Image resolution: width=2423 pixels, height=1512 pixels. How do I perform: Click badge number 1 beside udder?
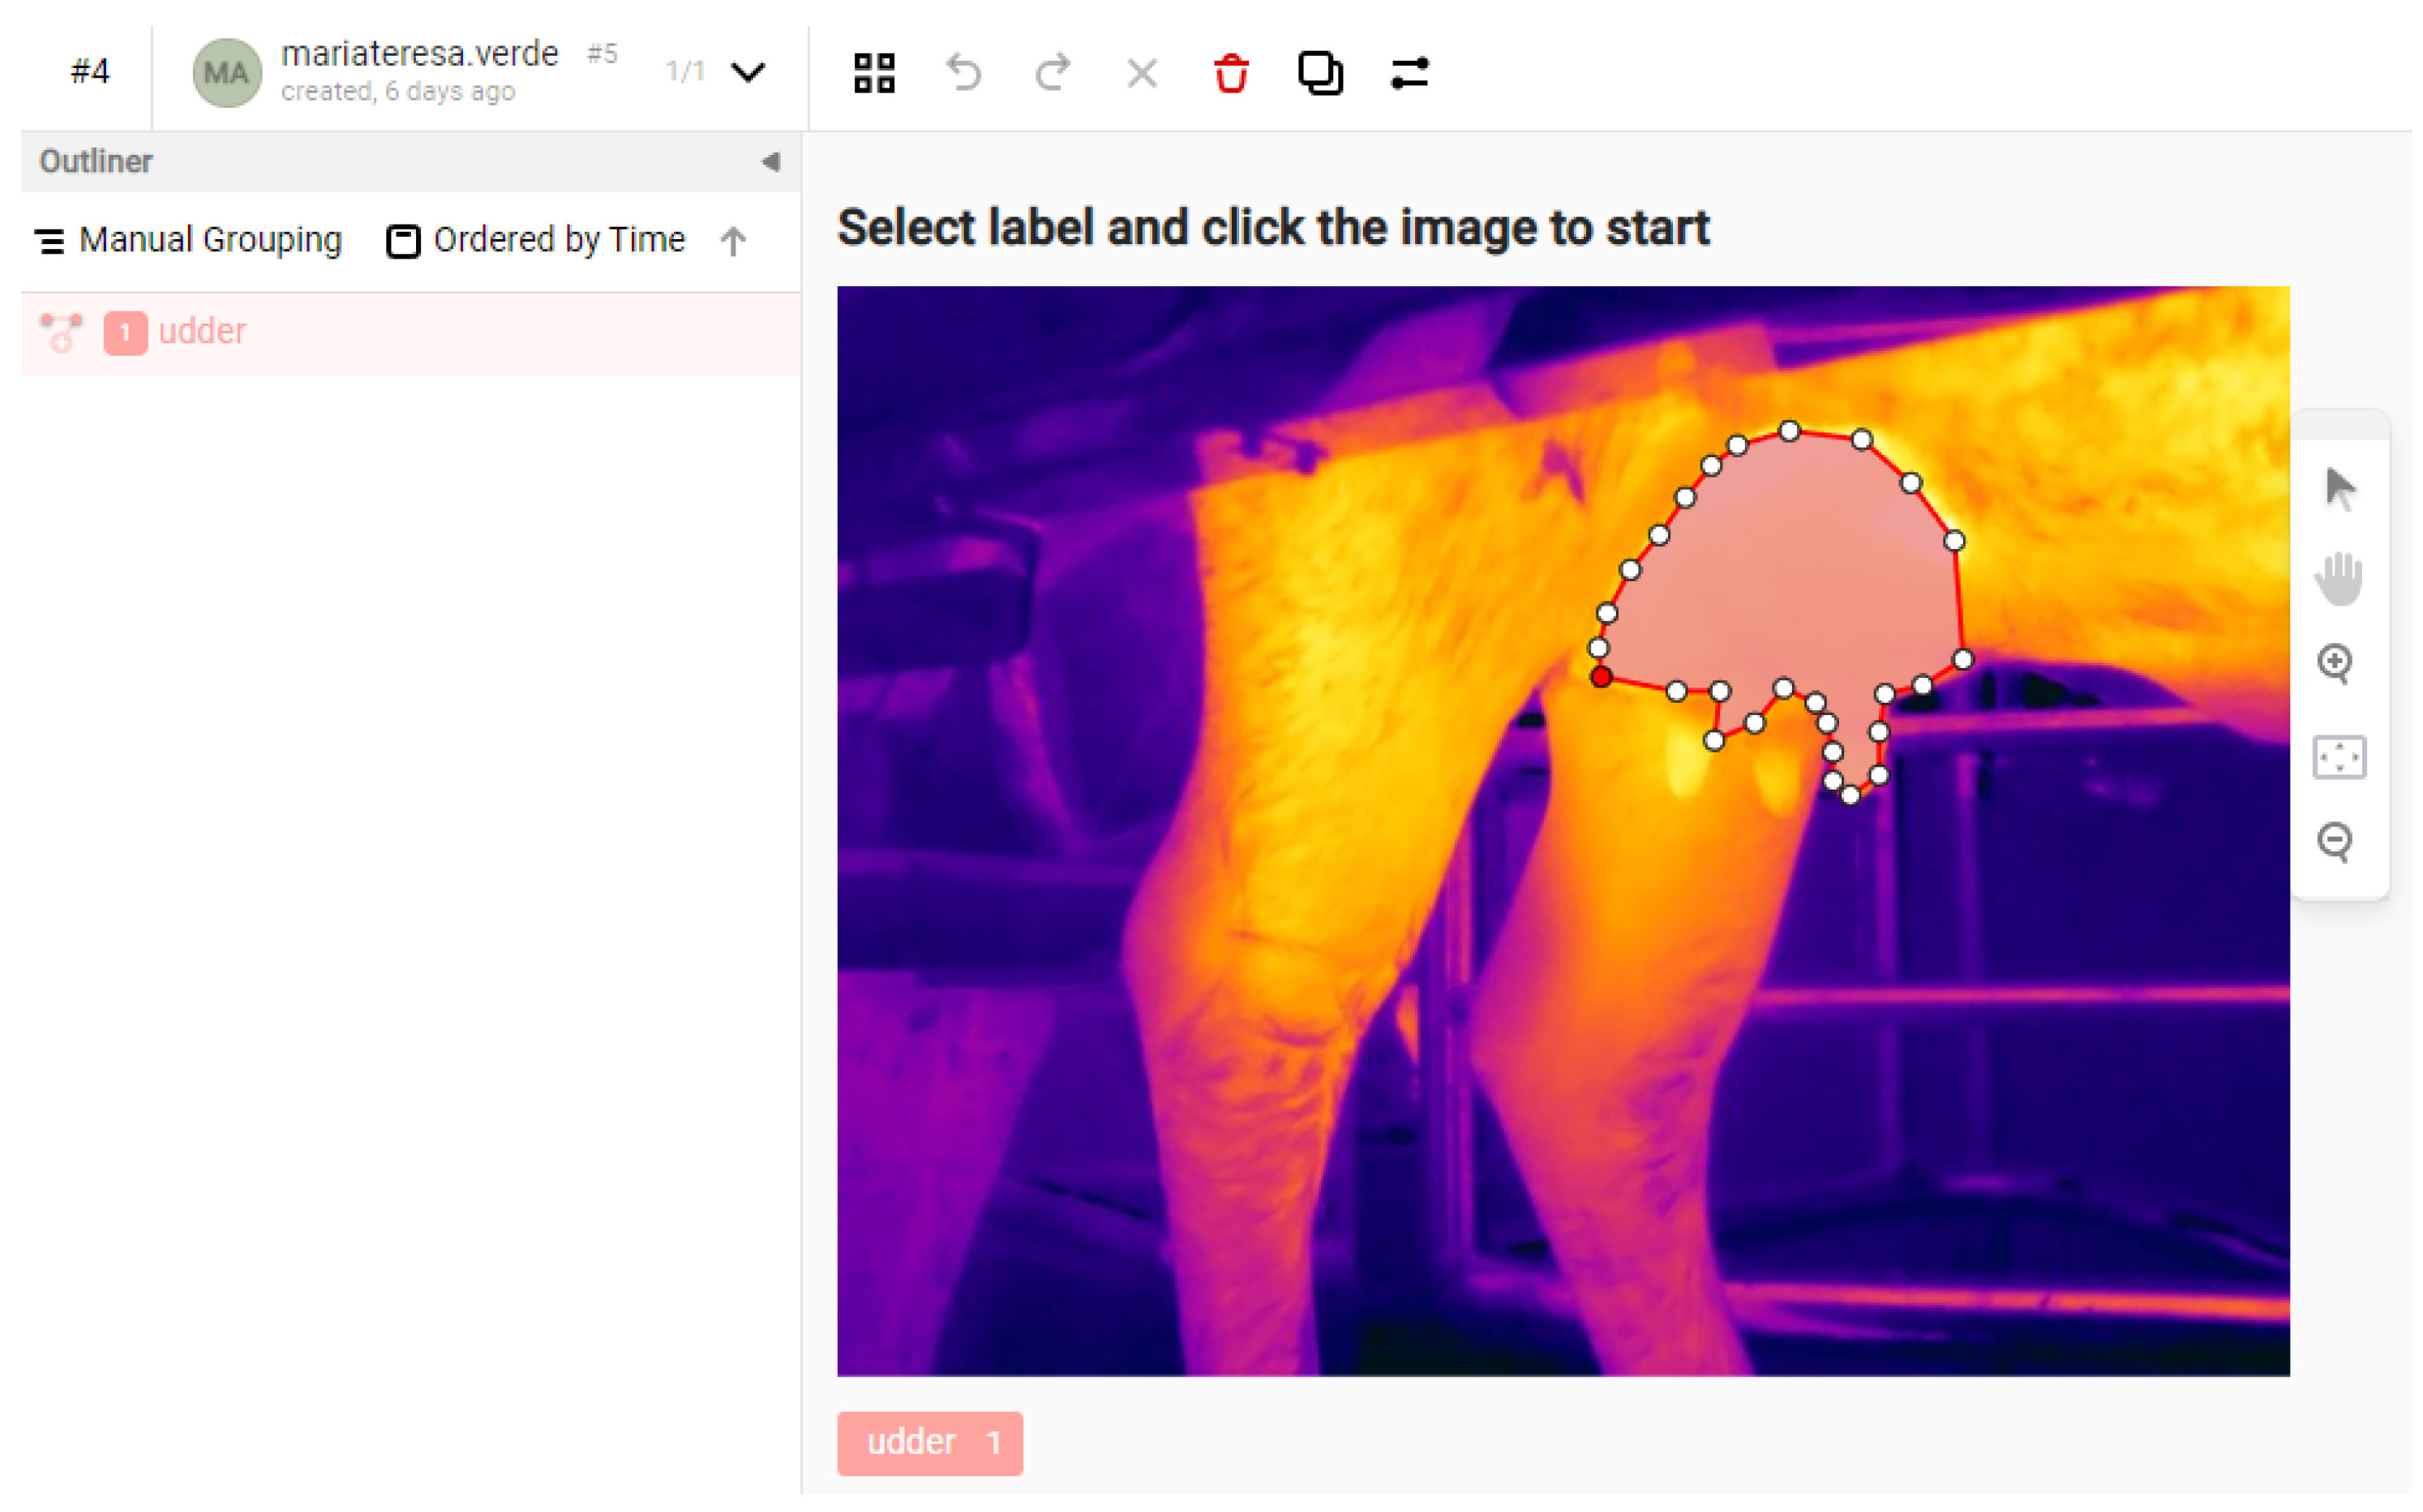tap(126, 334)
